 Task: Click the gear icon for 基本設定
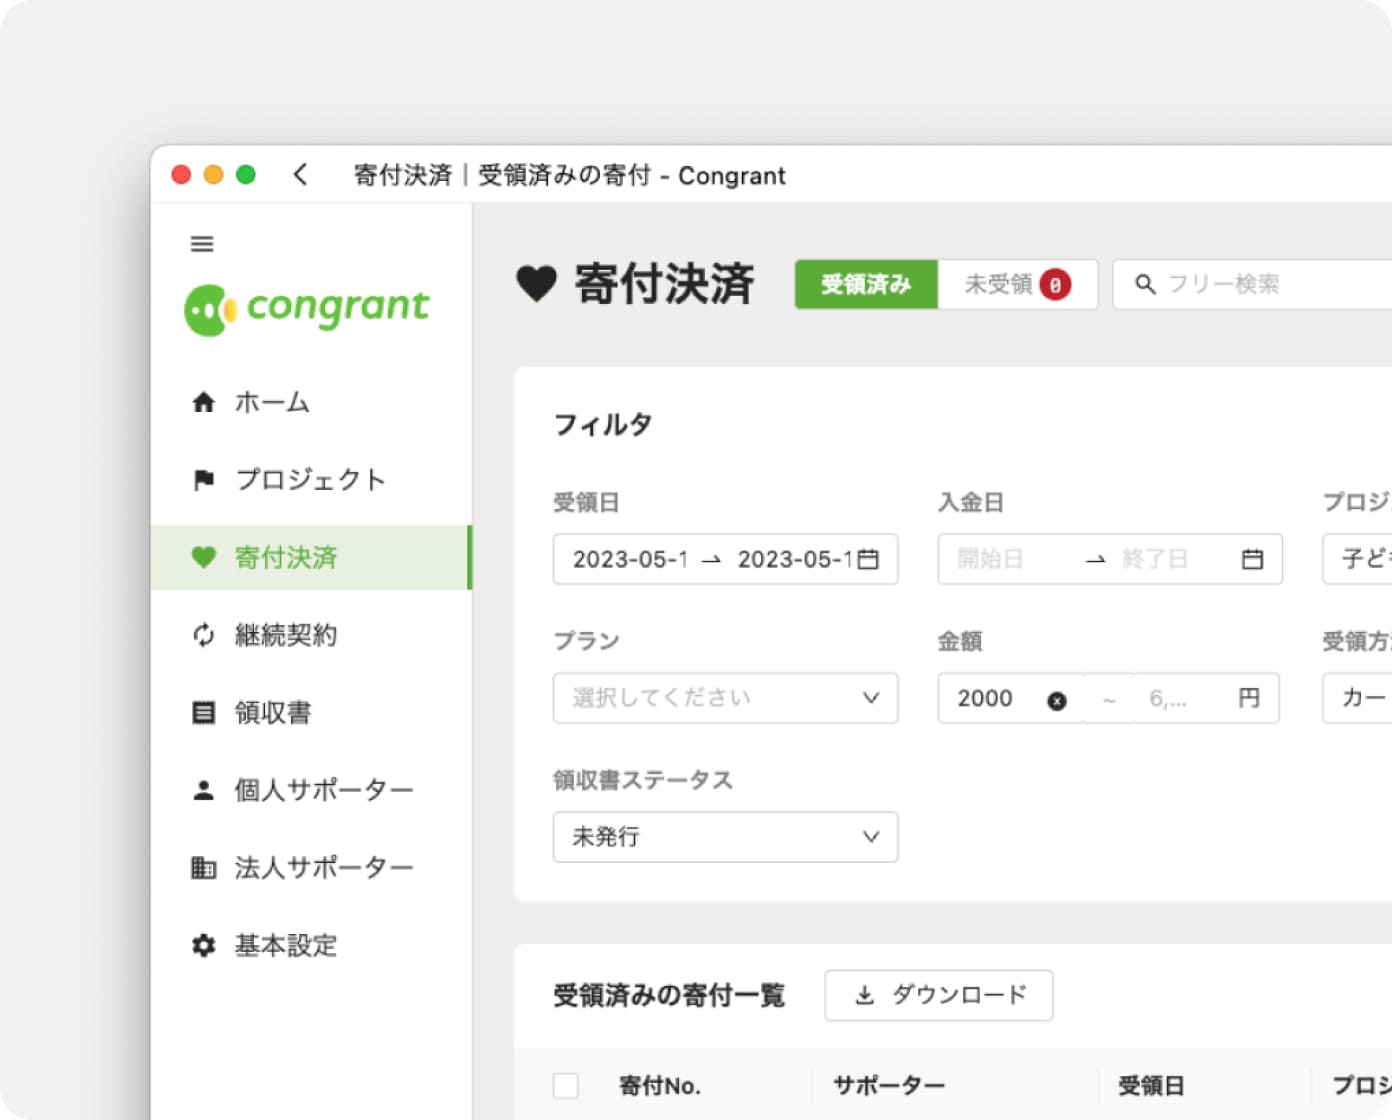[x=204, y=945]
